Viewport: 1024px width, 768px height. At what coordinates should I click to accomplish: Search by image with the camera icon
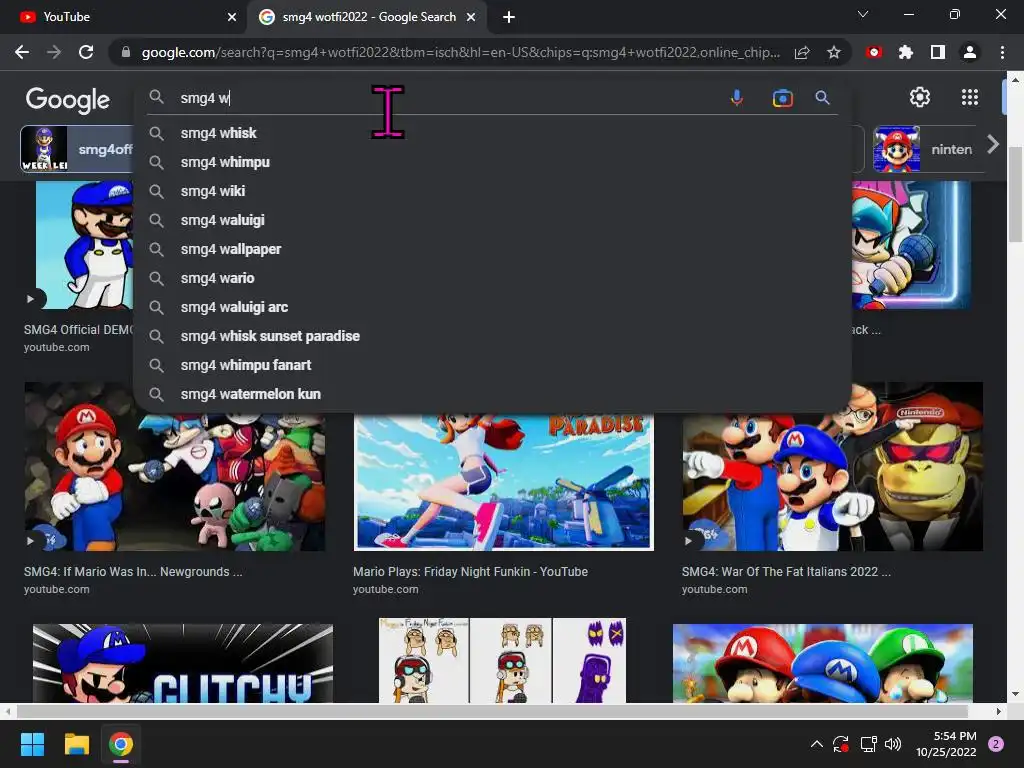(x=782, y=98)
